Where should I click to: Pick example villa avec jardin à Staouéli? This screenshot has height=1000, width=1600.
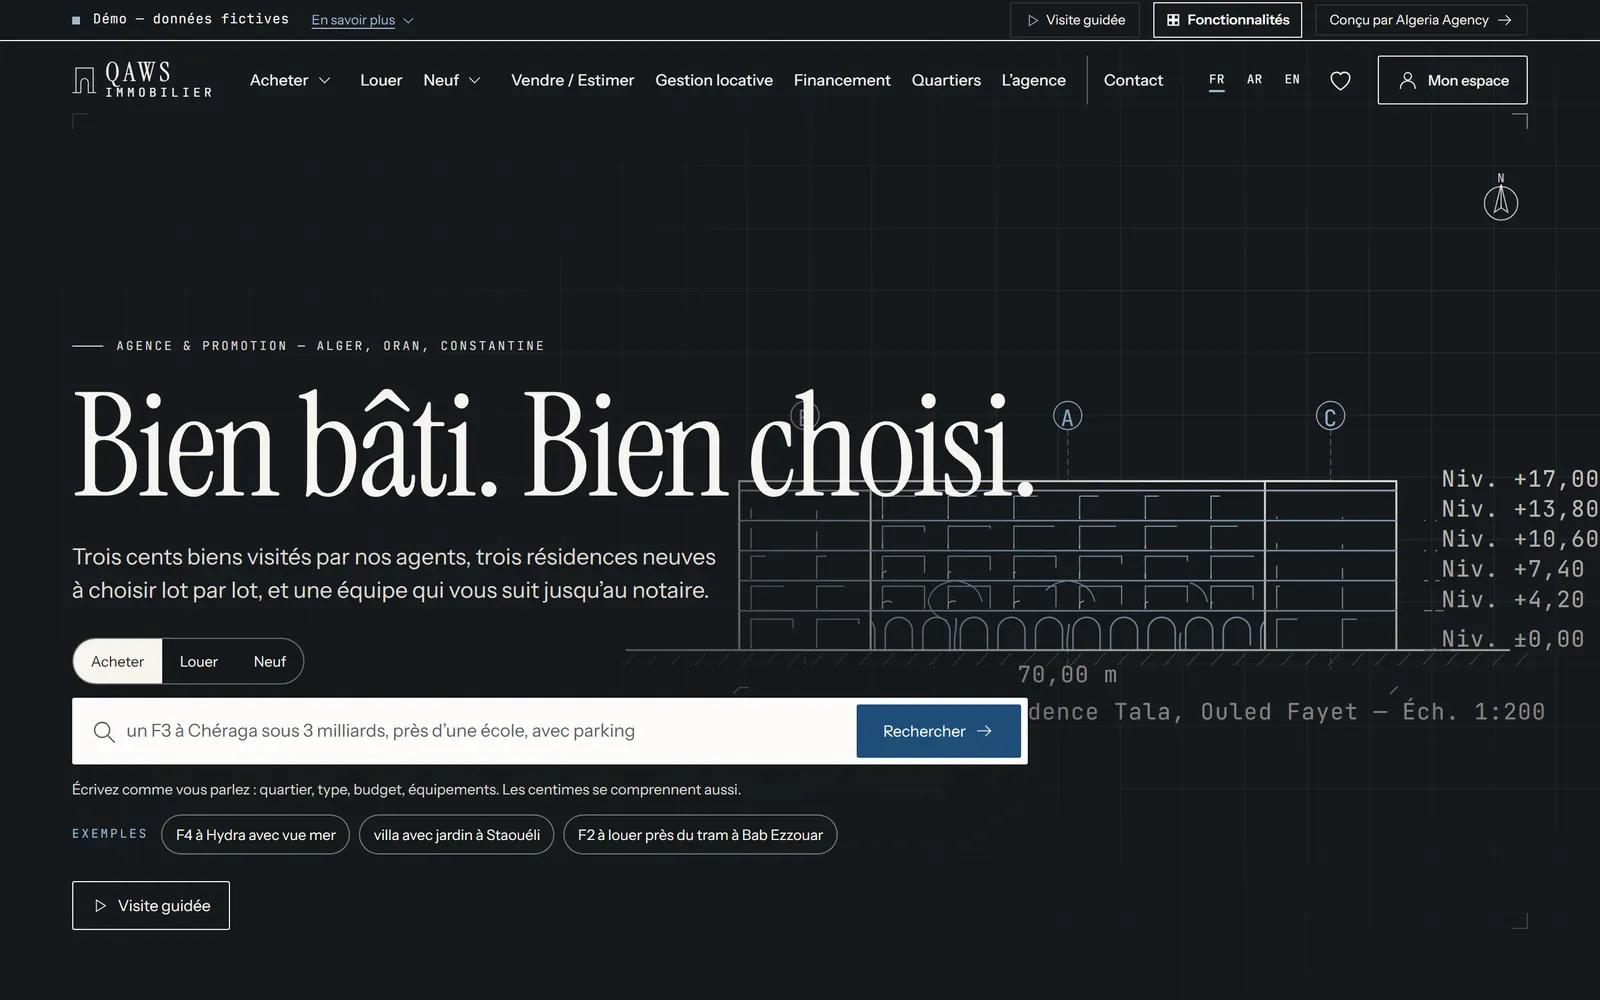[x=456, y=835]
